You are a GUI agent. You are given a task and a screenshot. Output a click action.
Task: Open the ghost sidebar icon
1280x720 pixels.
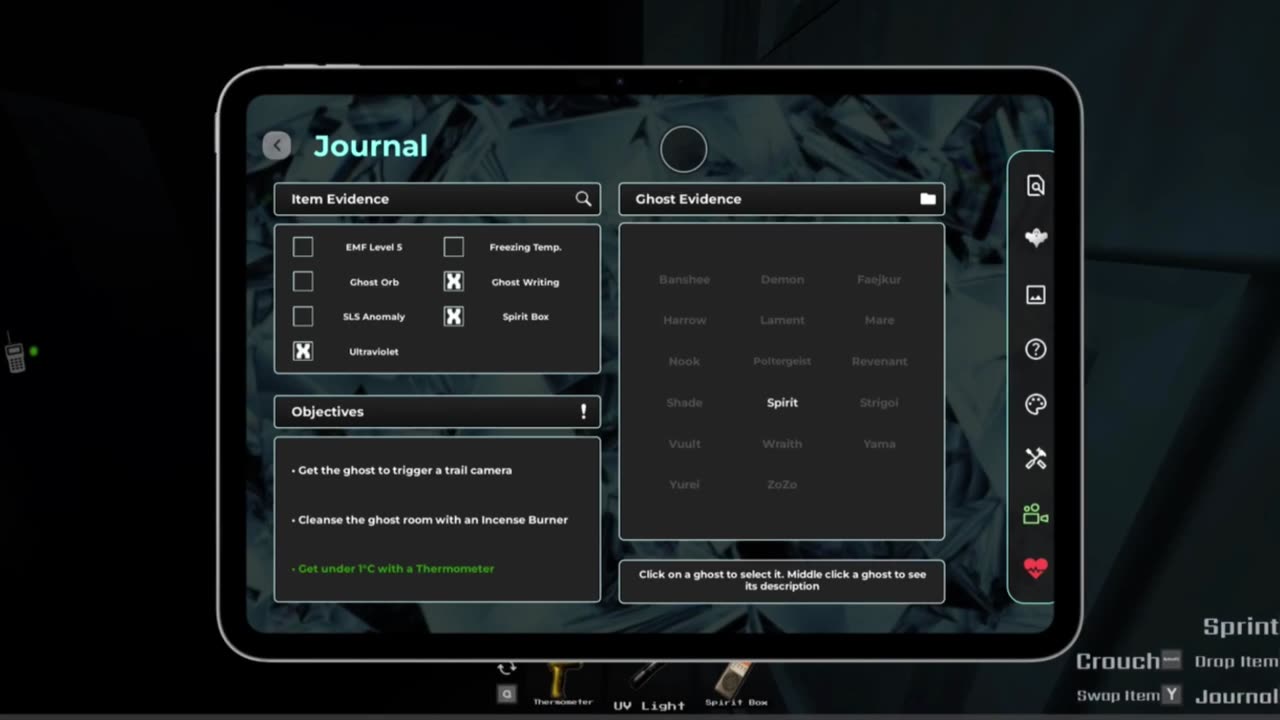[1035, 238]
